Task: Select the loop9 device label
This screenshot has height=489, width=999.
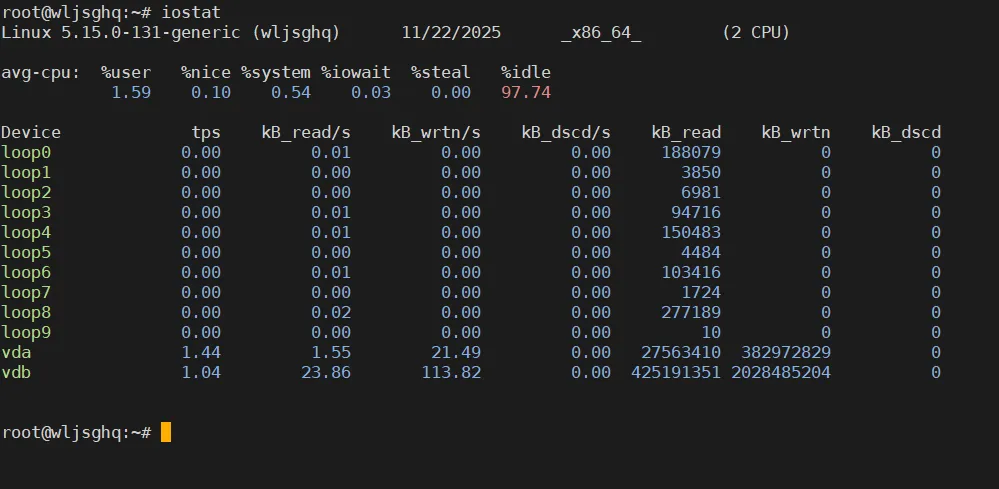Action: click(26, 332)
